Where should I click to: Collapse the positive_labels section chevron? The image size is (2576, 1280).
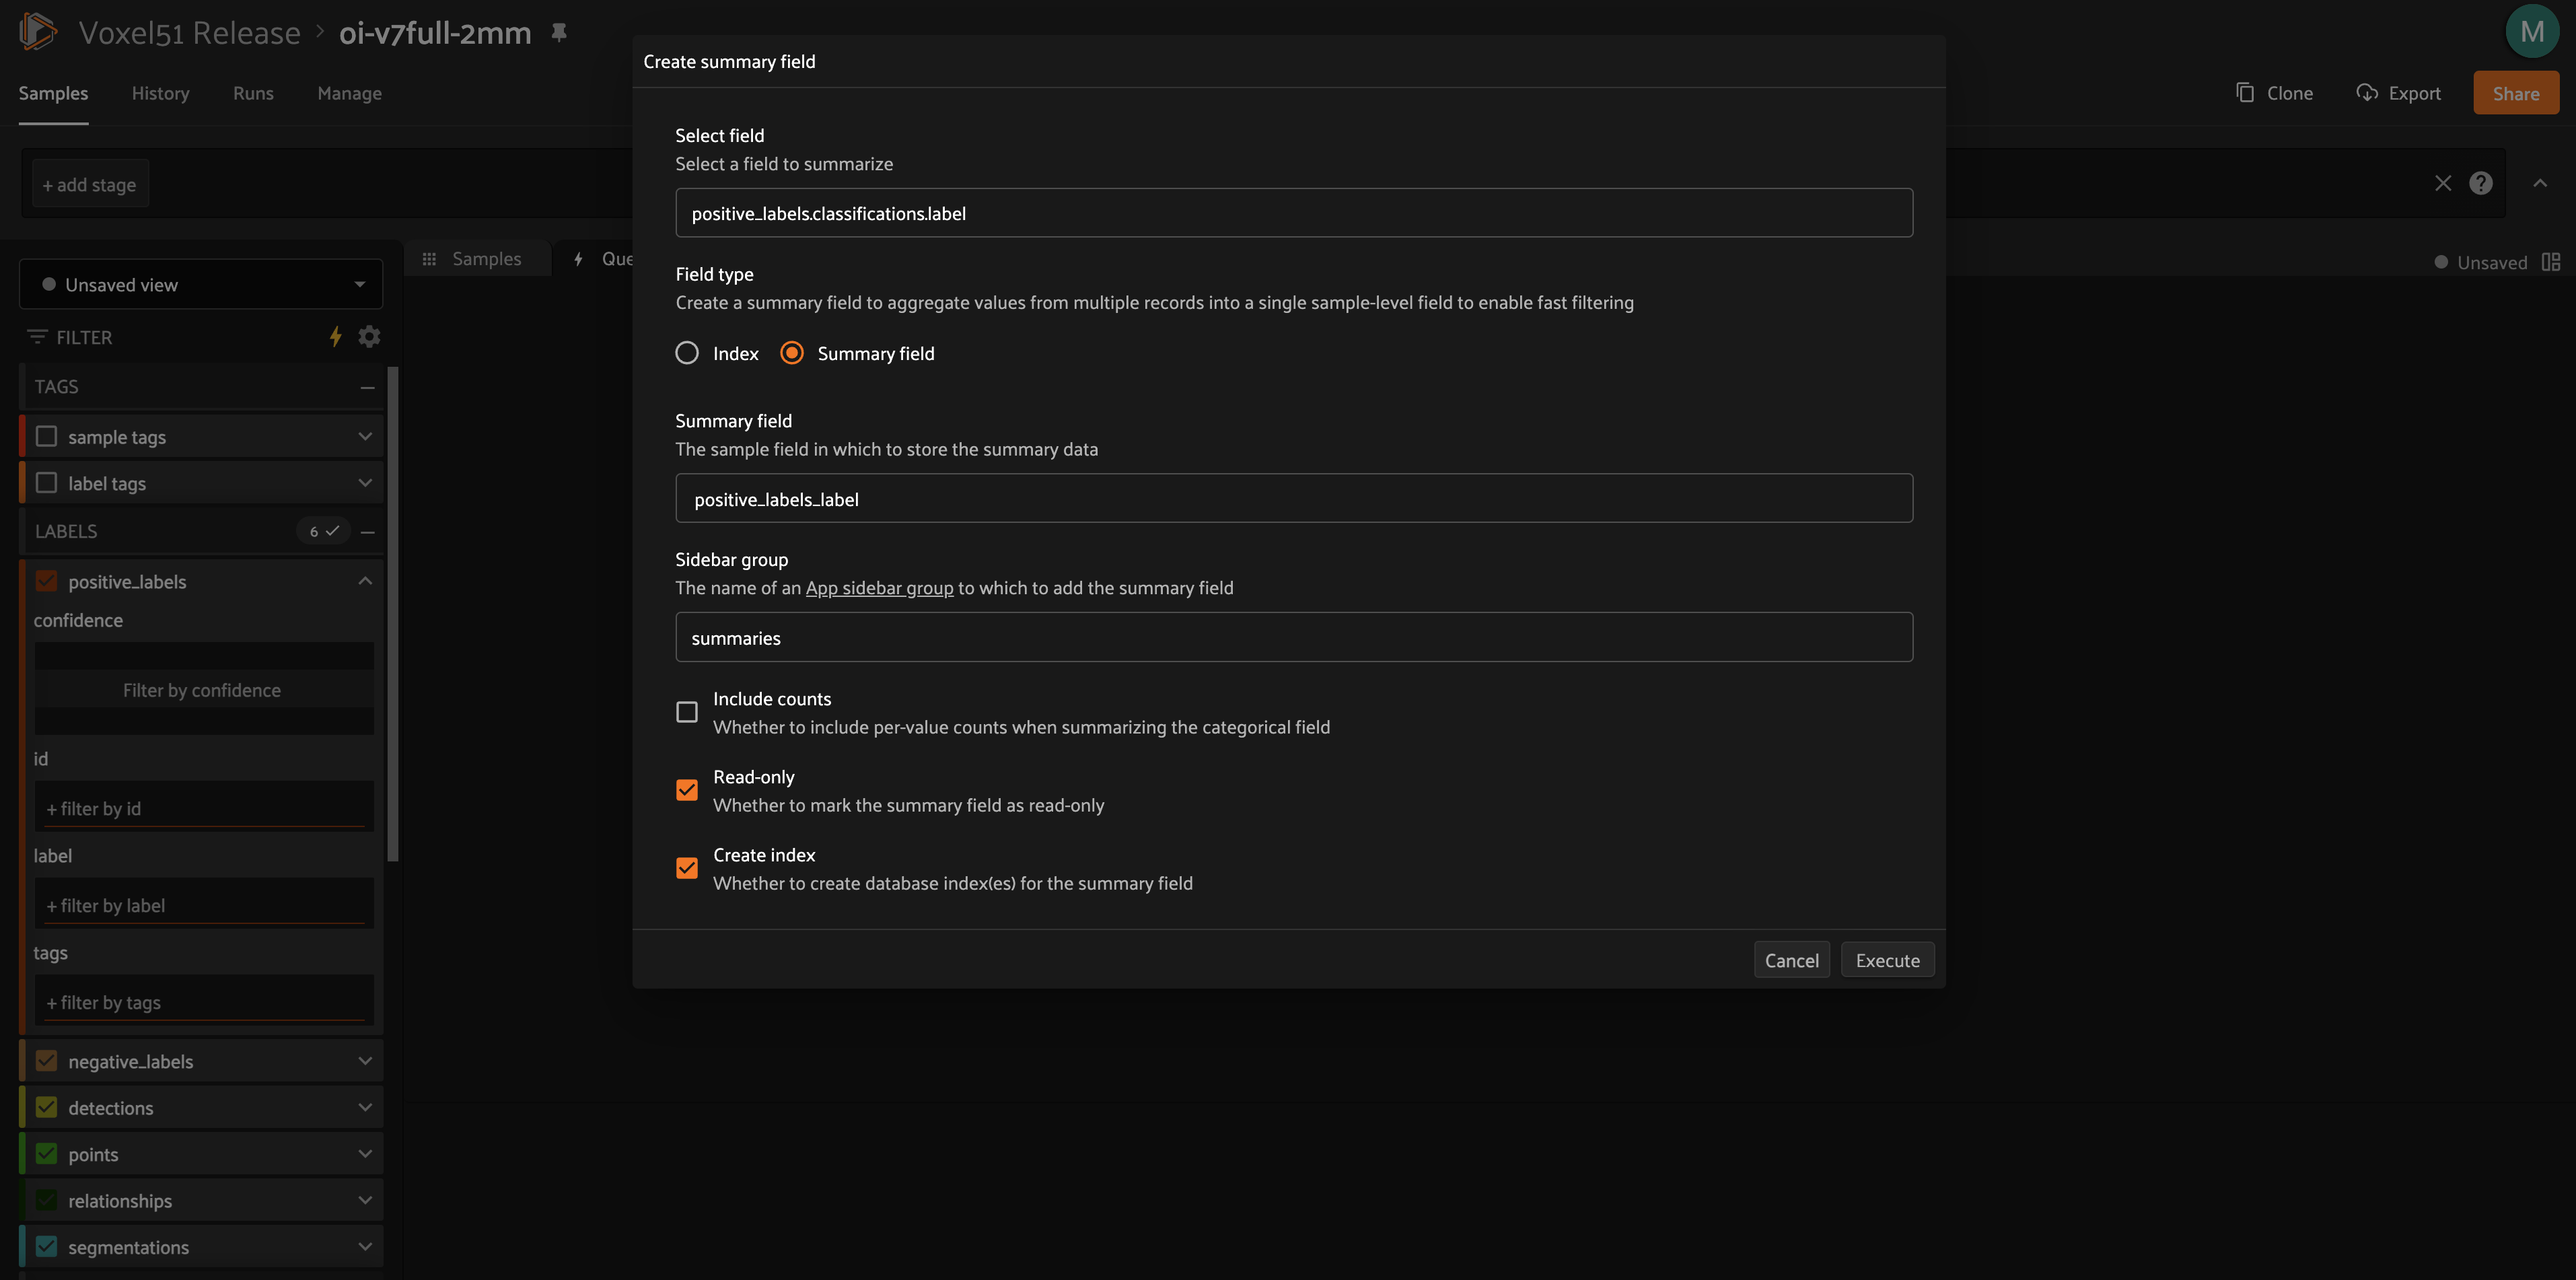coord(365,581)
